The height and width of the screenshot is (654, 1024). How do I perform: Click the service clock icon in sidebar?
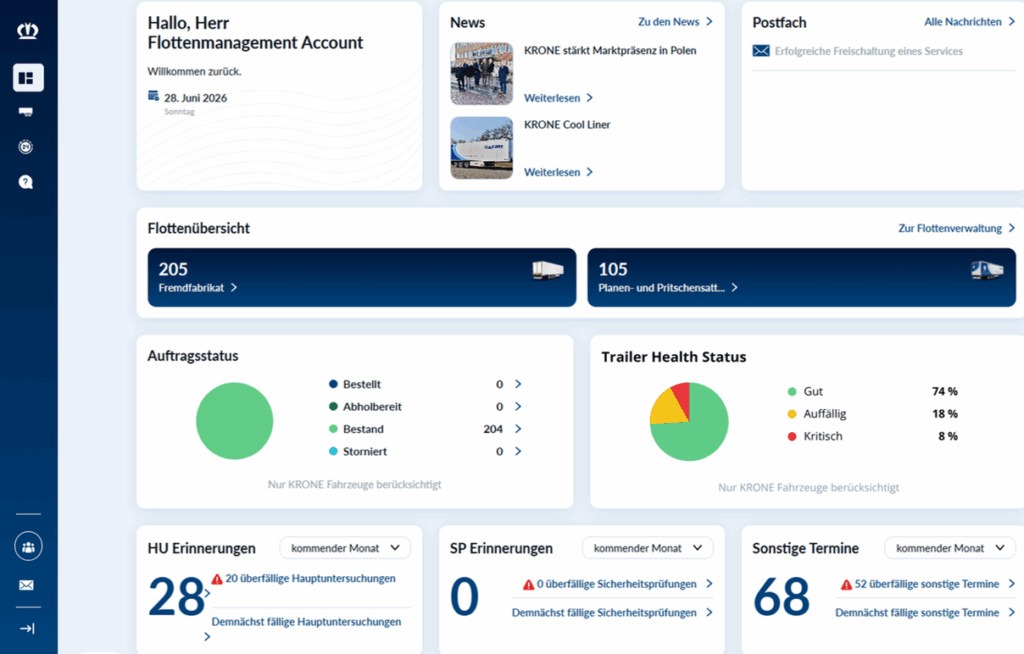pos(26,147)
